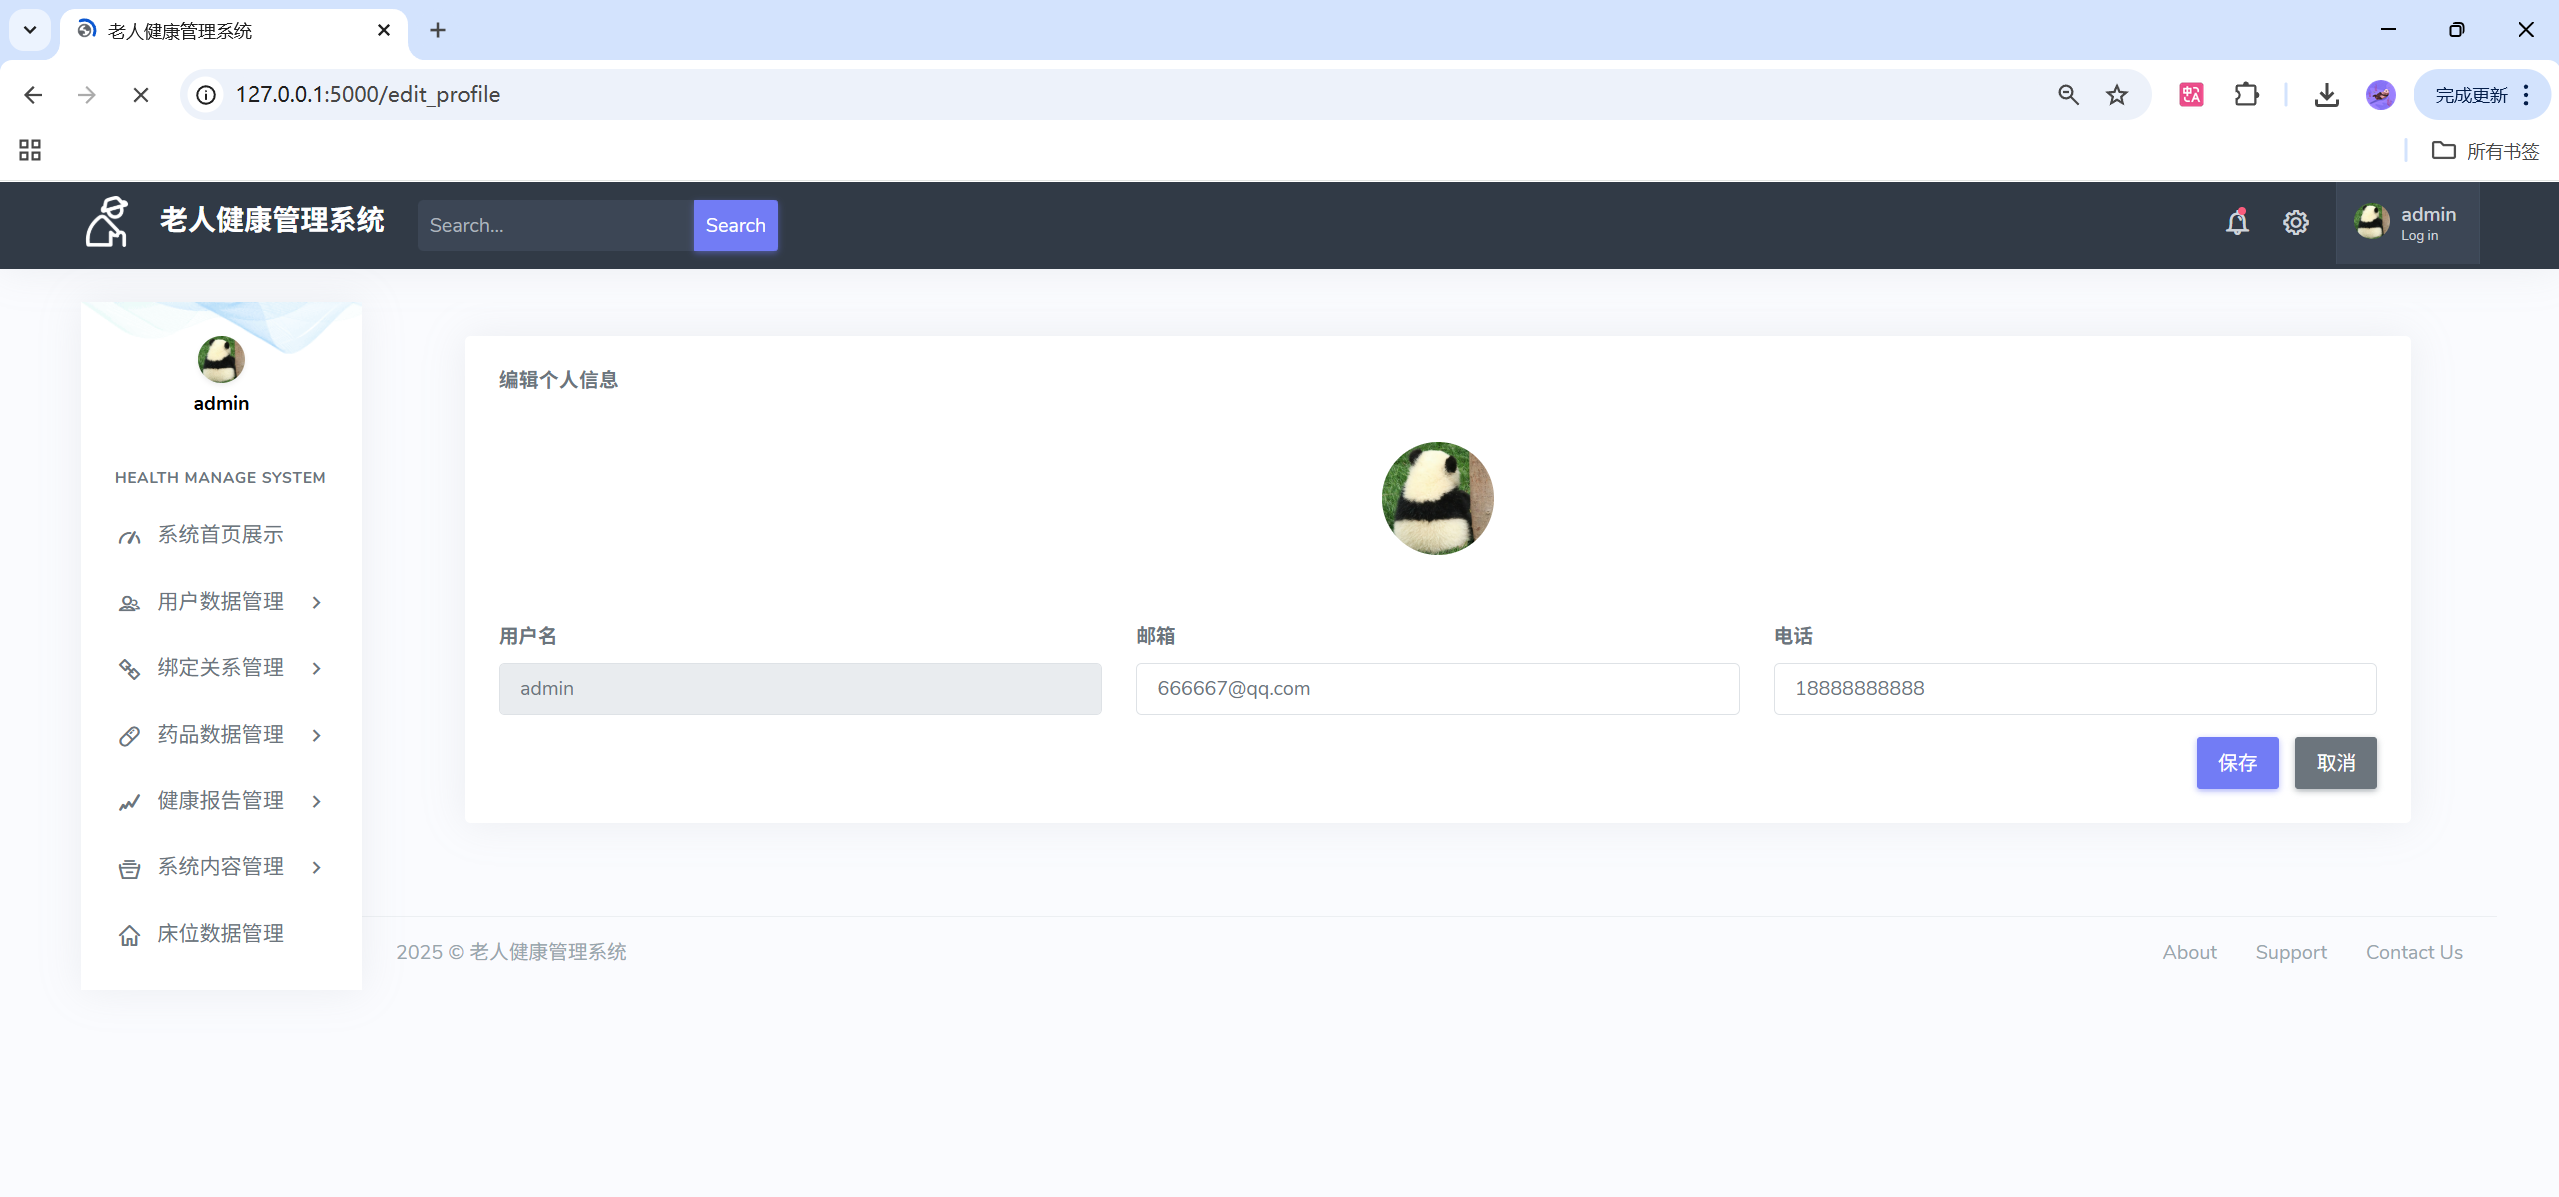This screenshot has width=2559, height=1197.
Task: Click the 邮箱 email input field
Action: [x=1437, y=688]
